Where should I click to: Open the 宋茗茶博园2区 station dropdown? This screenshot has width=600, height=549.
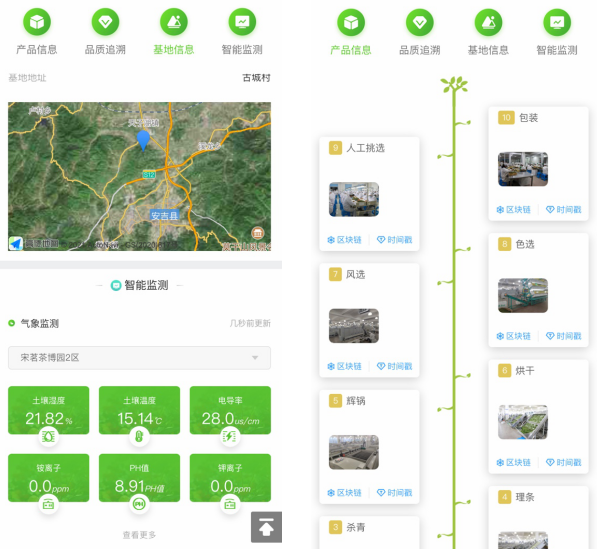tap(139, 358)
